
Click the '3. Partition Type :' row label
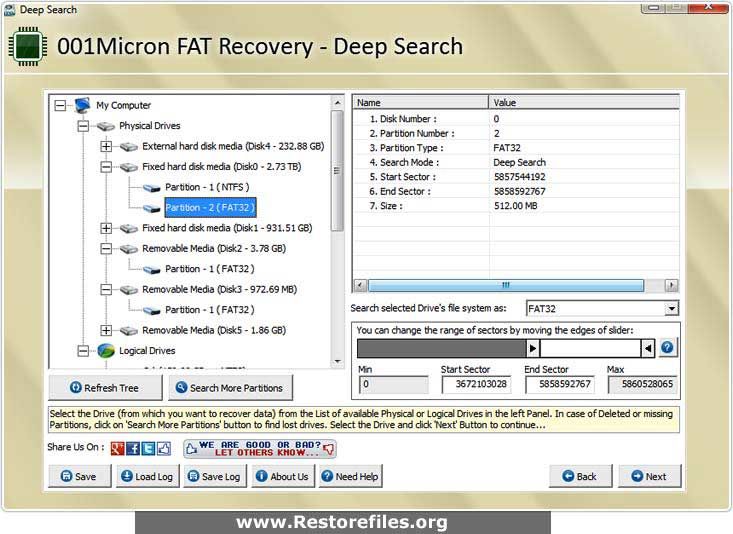406,148
